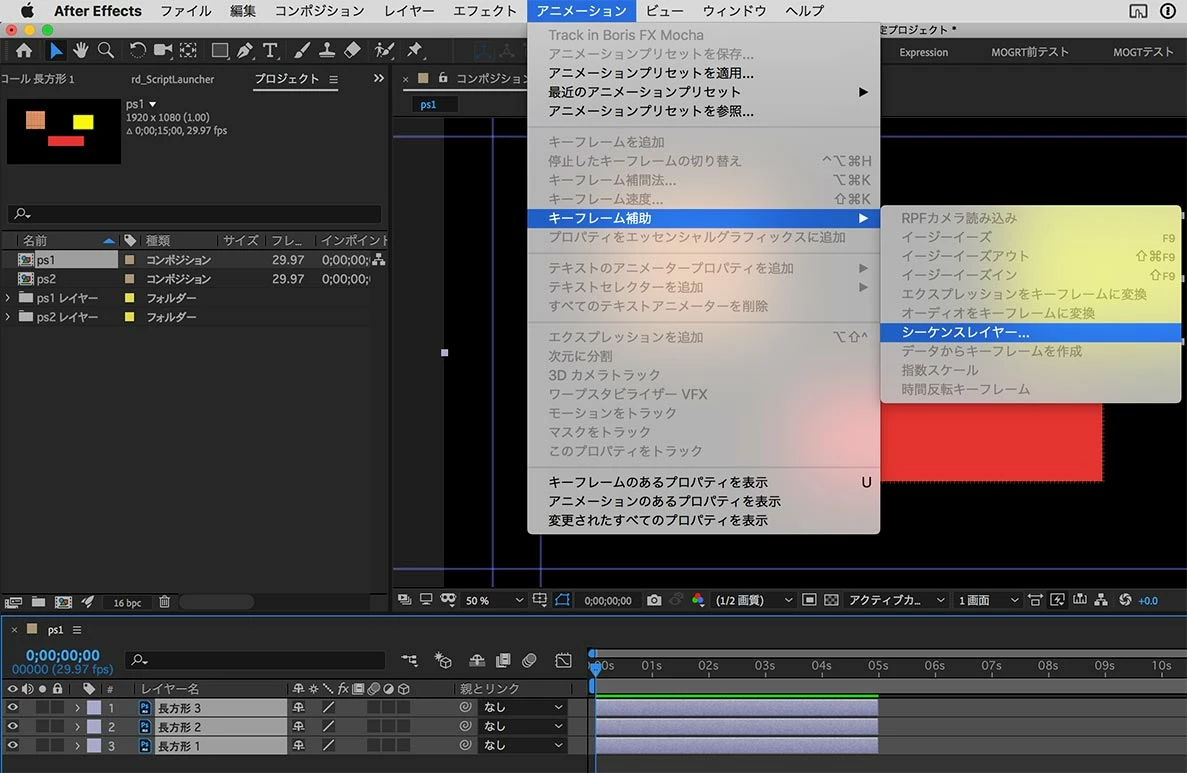The width and height of the screenshot is (1187, 773).
Task: Open the show channel color icon
Action: [x=698, y=600]
